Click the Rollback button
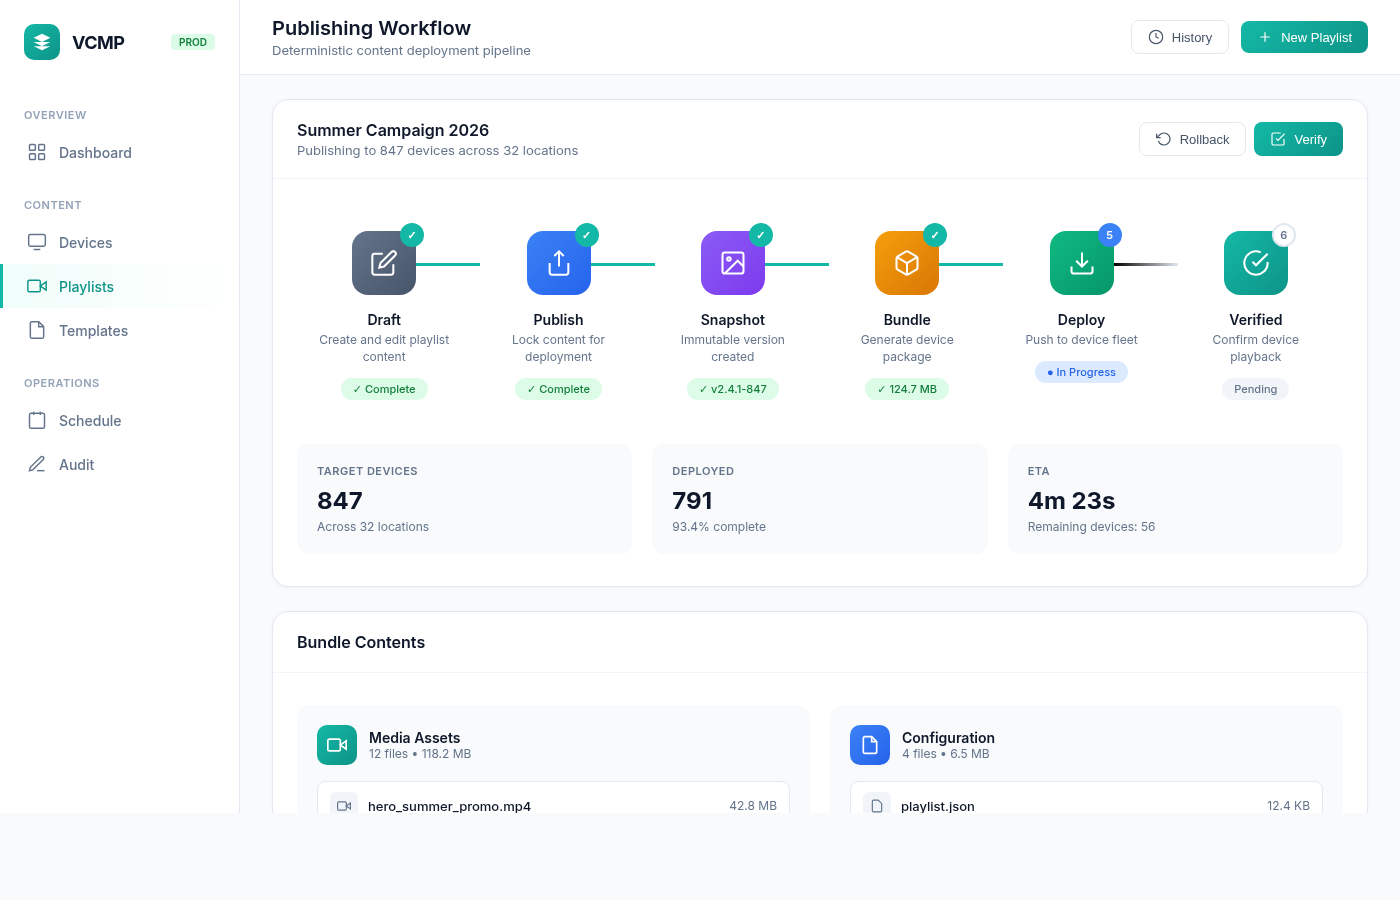 tap(1192, 139)
